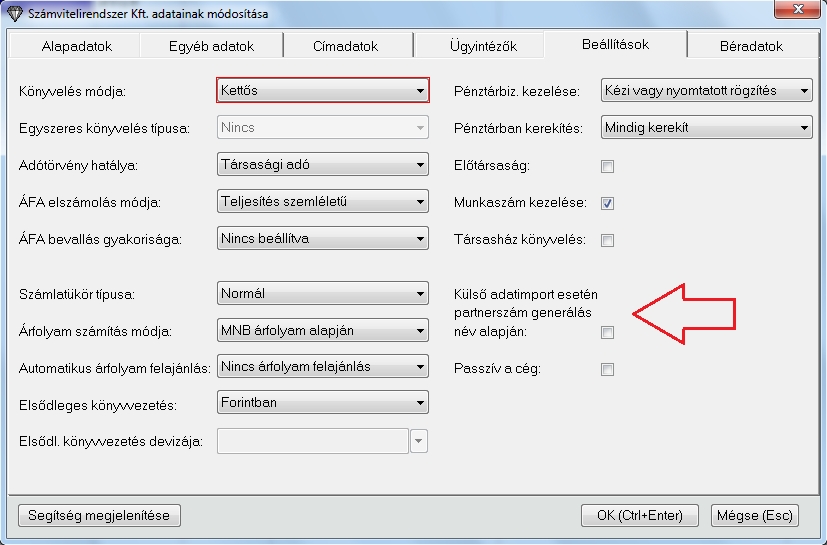This screenshot has height=545, width=827.
Task: Confirm with the OK (Ctrl+Enter) button
Action: [x=639, y=515]
